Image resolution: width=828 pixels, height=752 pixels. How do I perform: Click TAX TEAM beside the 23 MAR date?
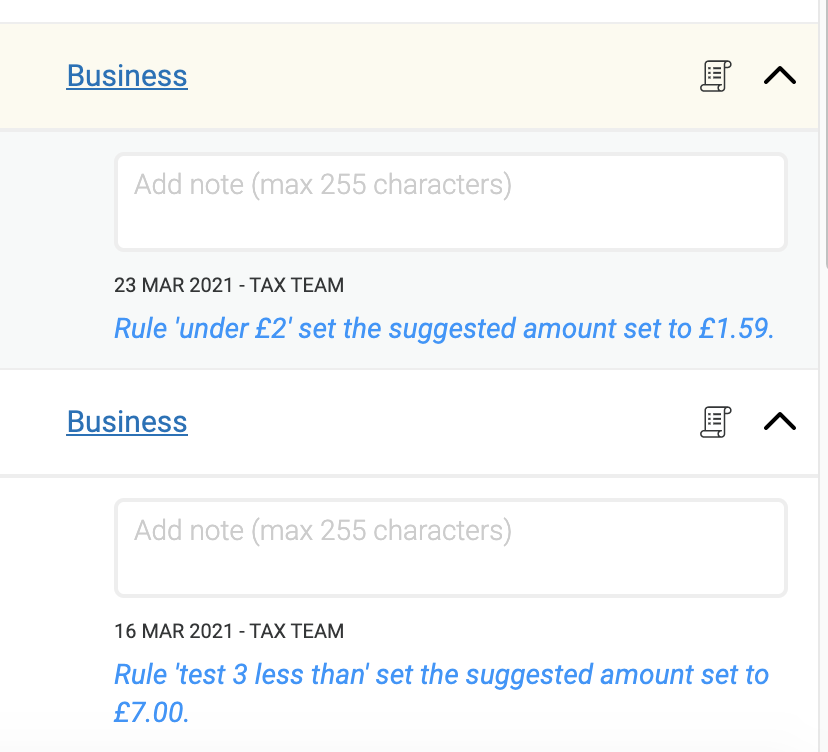tap(297, 286)
